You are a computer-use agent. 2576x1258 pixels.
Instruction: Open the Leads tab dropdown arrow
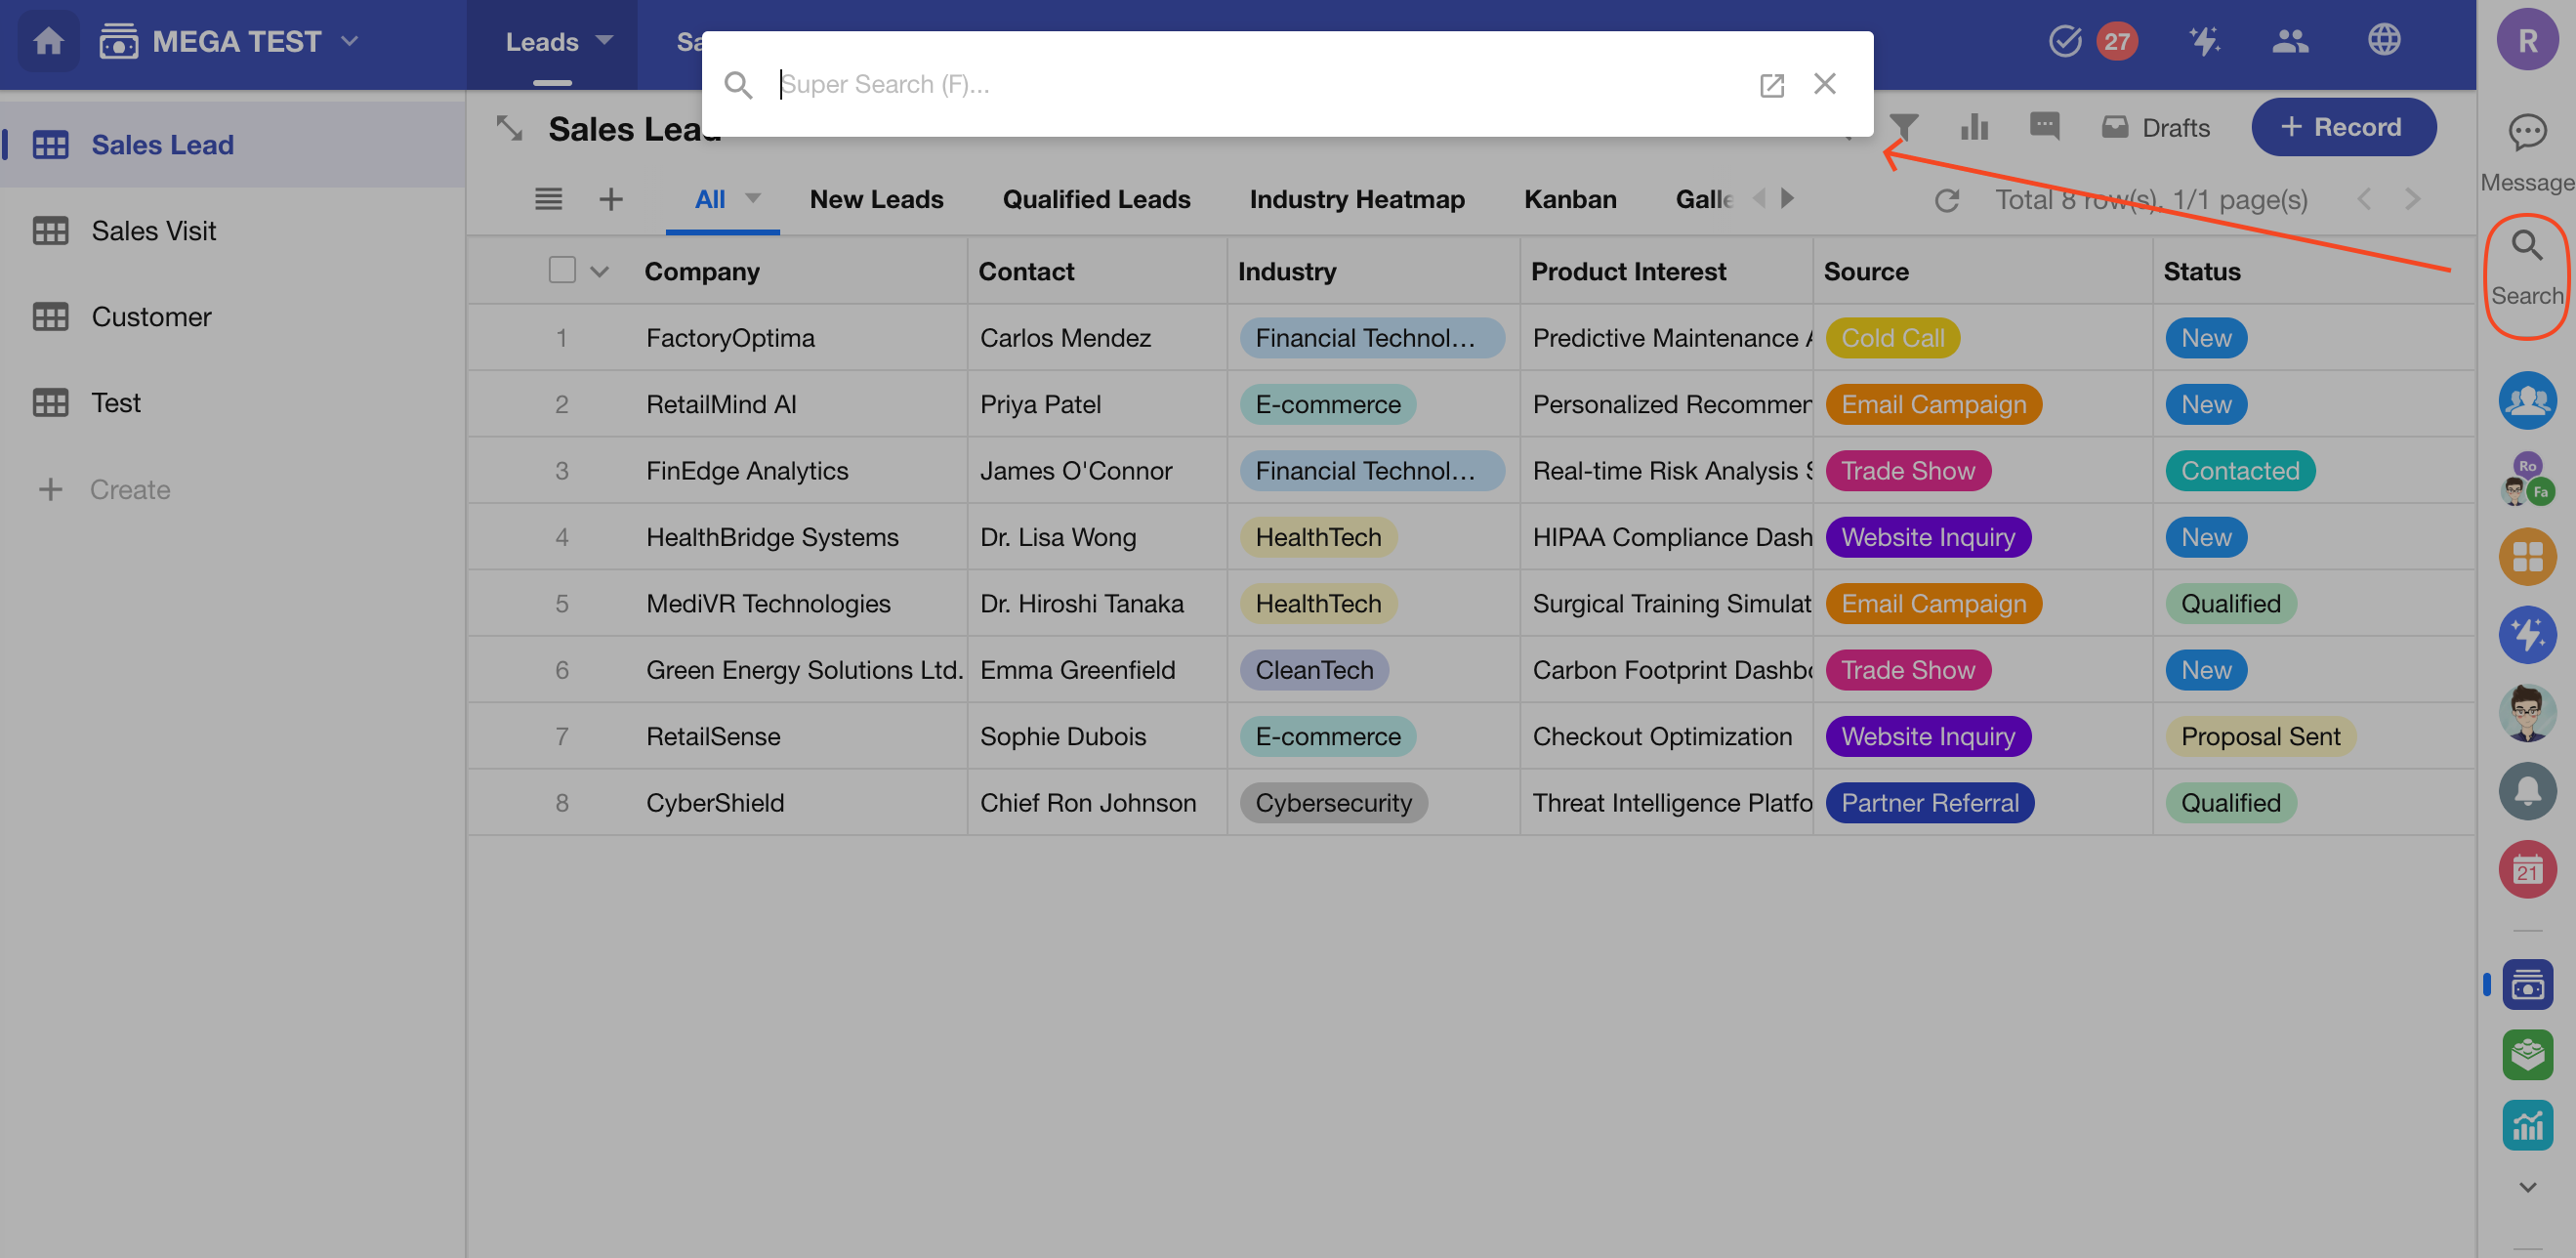pos(604,40)
